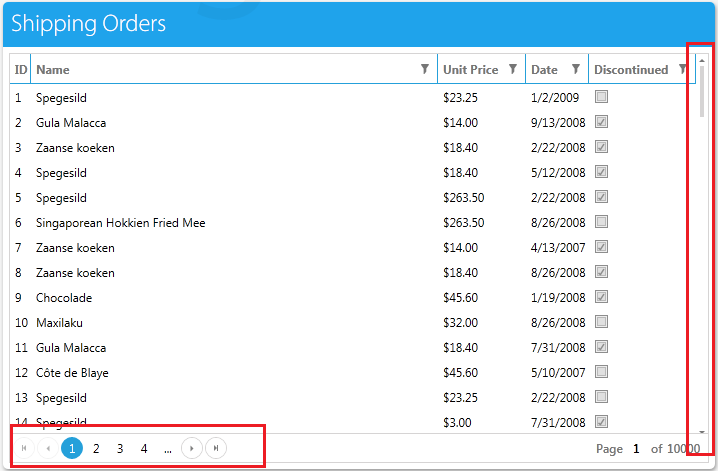Toggle Discontinued checkbox for Singaporean Hokkien Fried Mee
The width and height of the screenshot is (718, 471).
click(x=601, y=222)
